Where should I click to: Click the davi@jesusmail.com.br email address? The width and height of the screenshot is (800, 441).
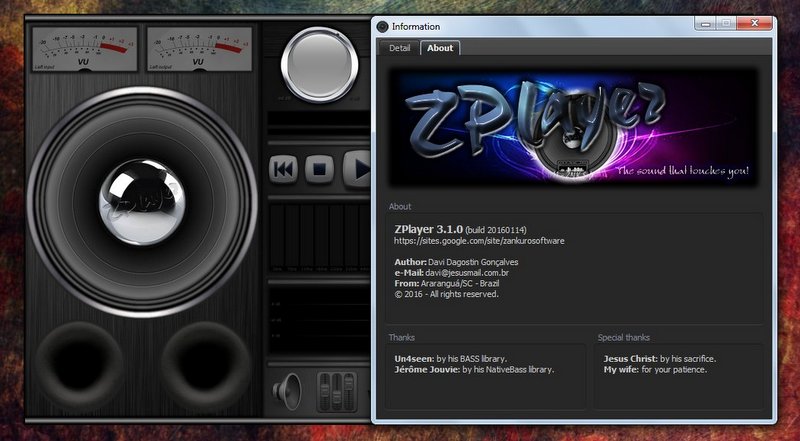tap(467, 273)
